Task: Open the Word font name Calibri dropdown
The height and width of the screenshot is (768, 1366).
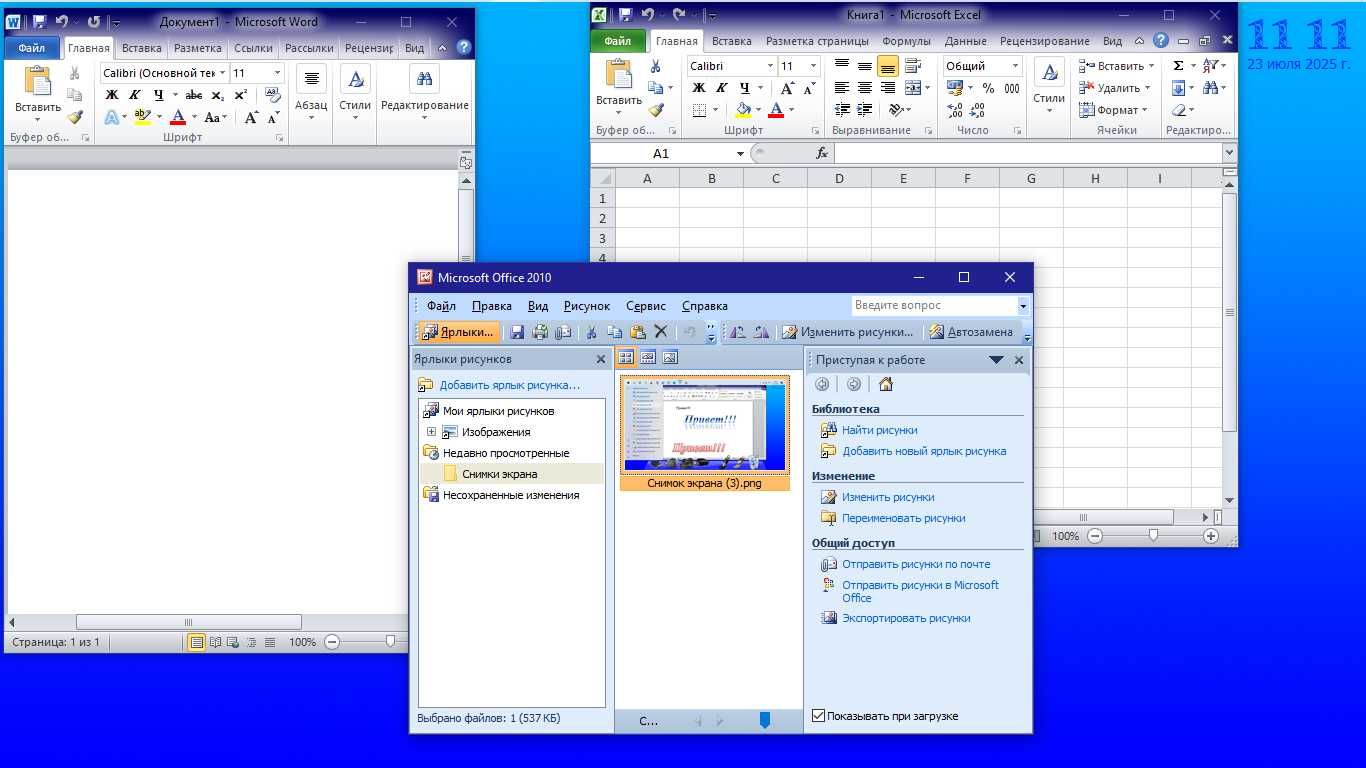Action: click(x=222, y=73)
